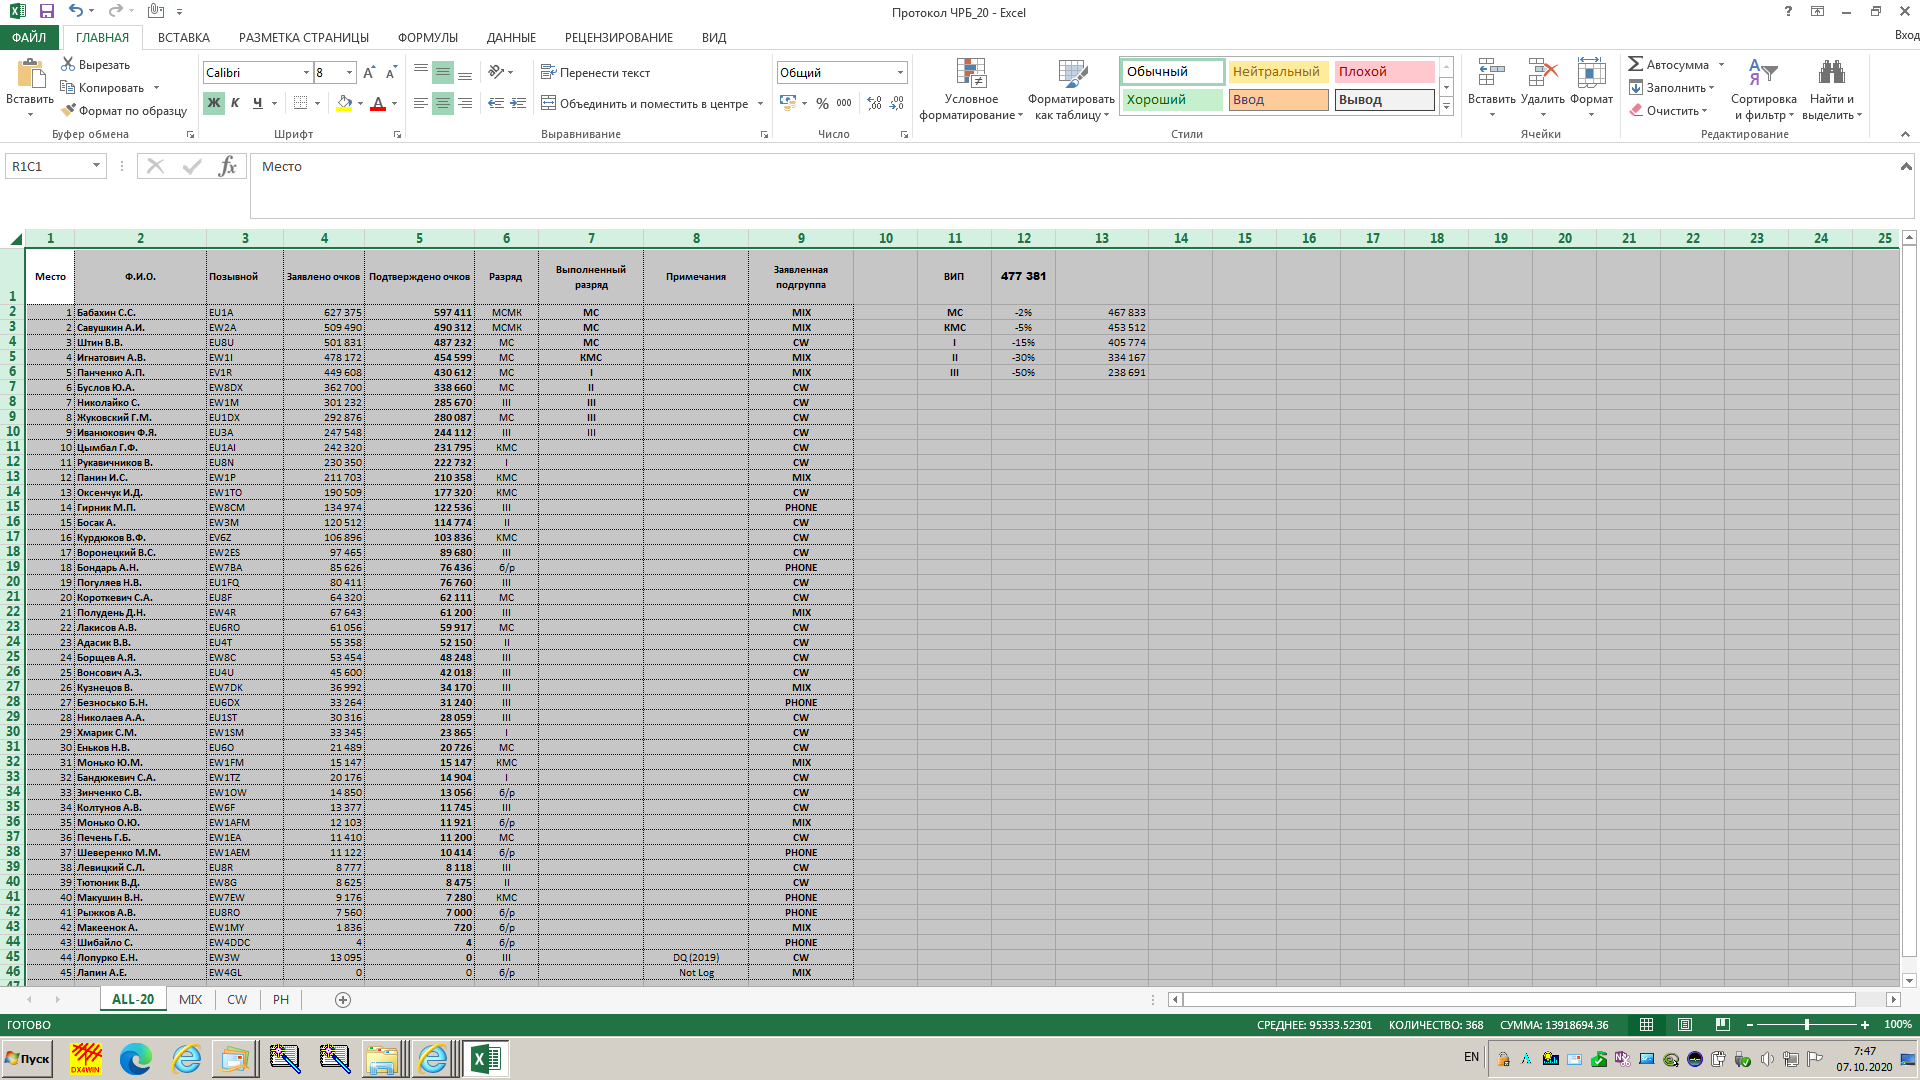
Task: Click the Name Box showing R1C1
Action: pyautogui.click(x=48, y=167)
